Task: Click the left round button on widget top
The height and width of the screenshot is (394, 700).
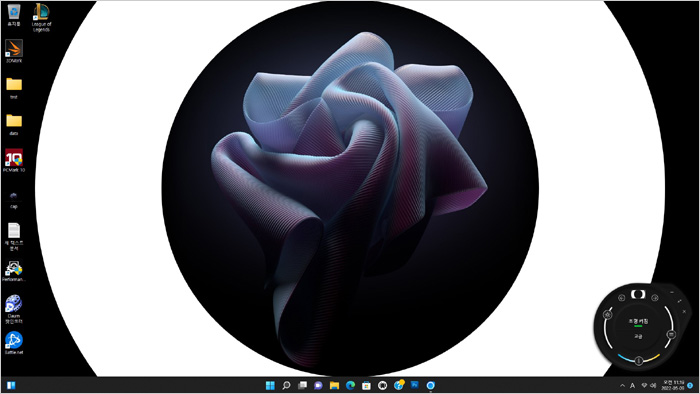Action: 621,298
